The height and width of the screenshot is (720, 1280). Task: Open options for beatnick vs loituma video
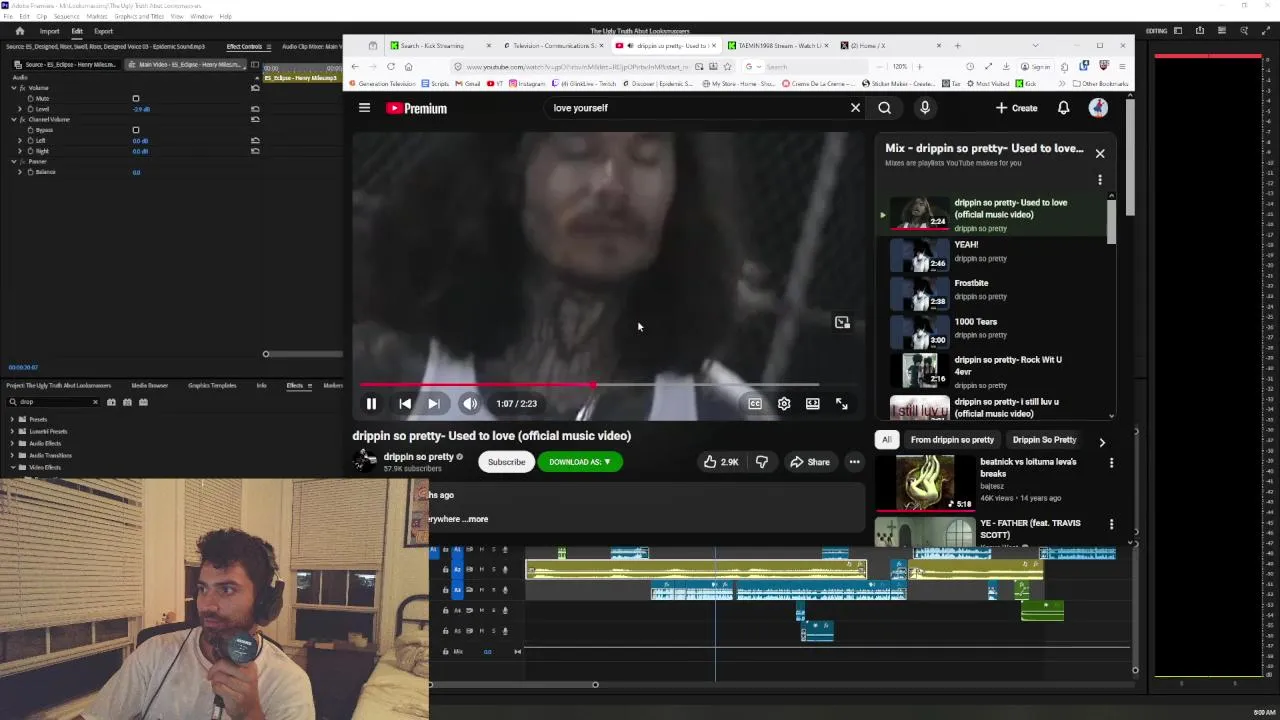click(x=1111, y=463)
